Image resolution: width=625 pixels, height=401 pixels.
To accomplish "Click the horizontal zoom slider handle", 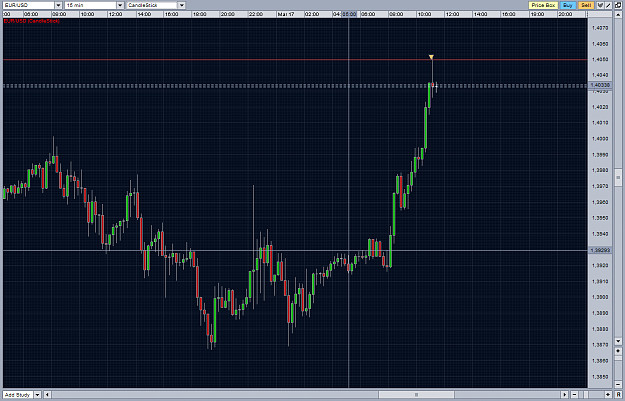I will click(x=586, y=394).
